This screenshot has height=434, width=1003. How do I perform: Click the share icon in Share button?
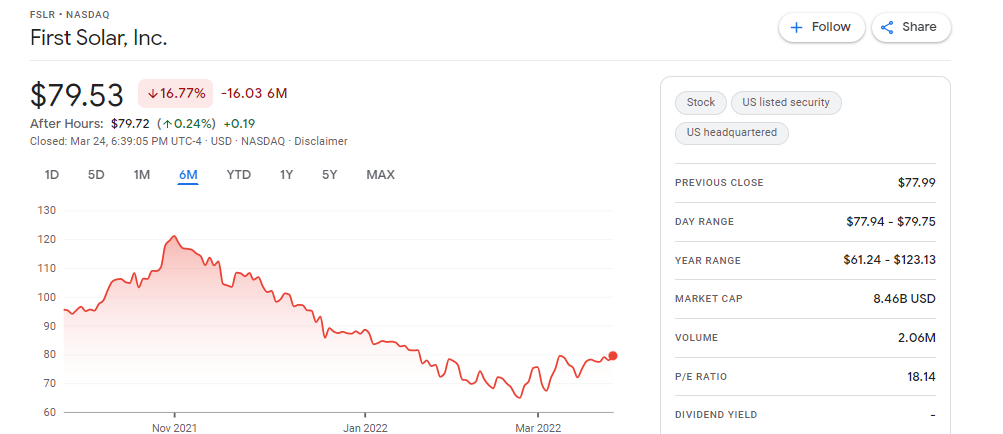[x=887, y=28]
